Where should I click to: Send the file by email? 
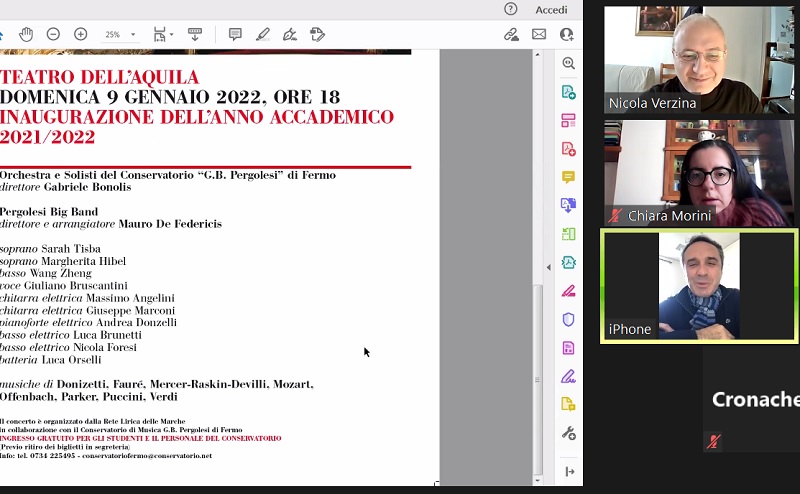539,34
